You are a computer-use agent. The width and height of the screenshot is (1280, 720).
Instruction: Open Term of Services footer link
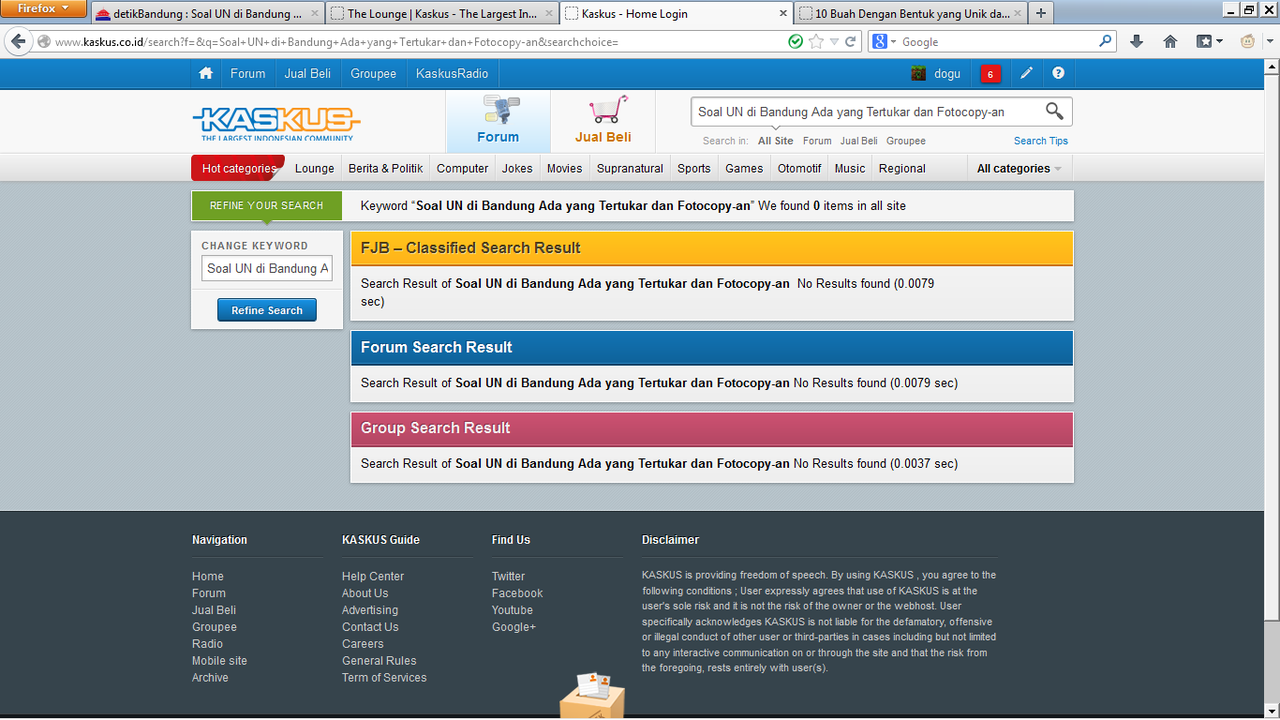384,677
